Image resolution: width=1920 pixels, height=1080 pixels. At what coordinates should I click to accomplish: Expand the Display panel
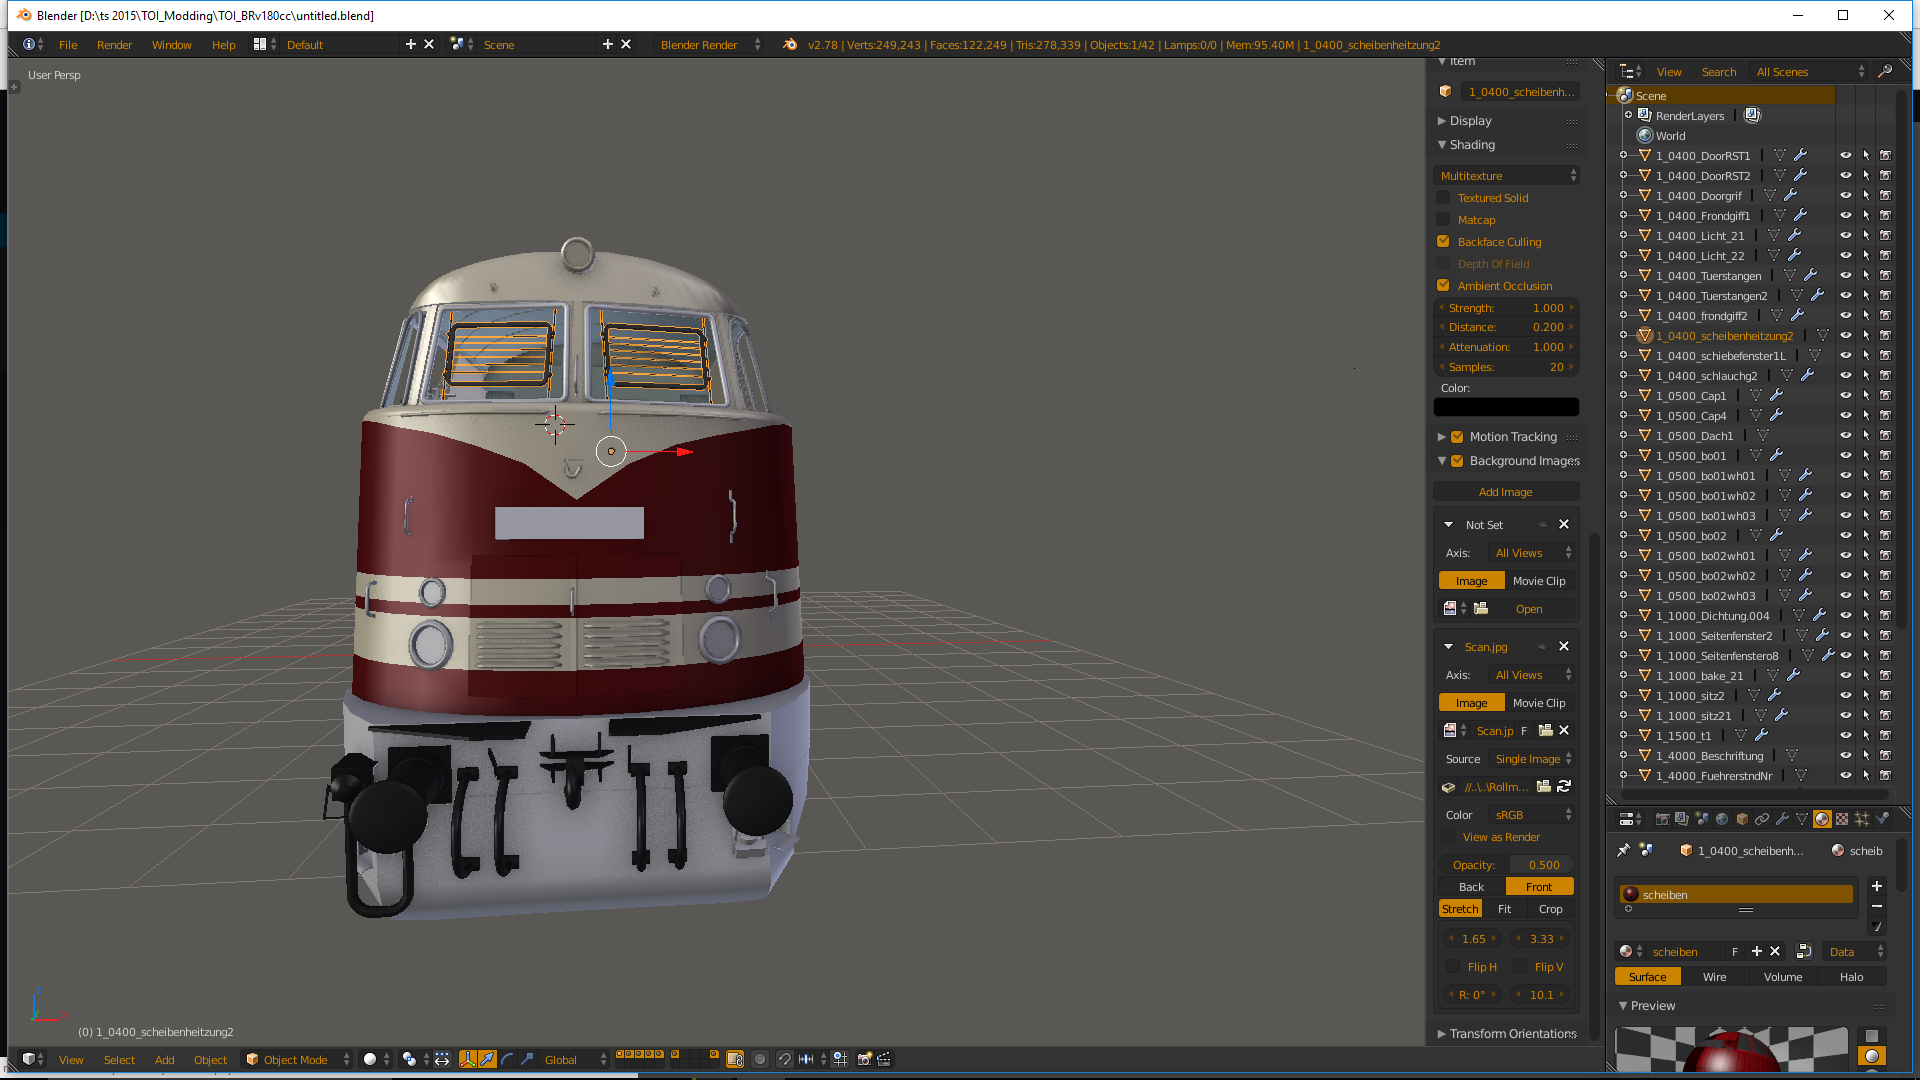[1470, 121]
